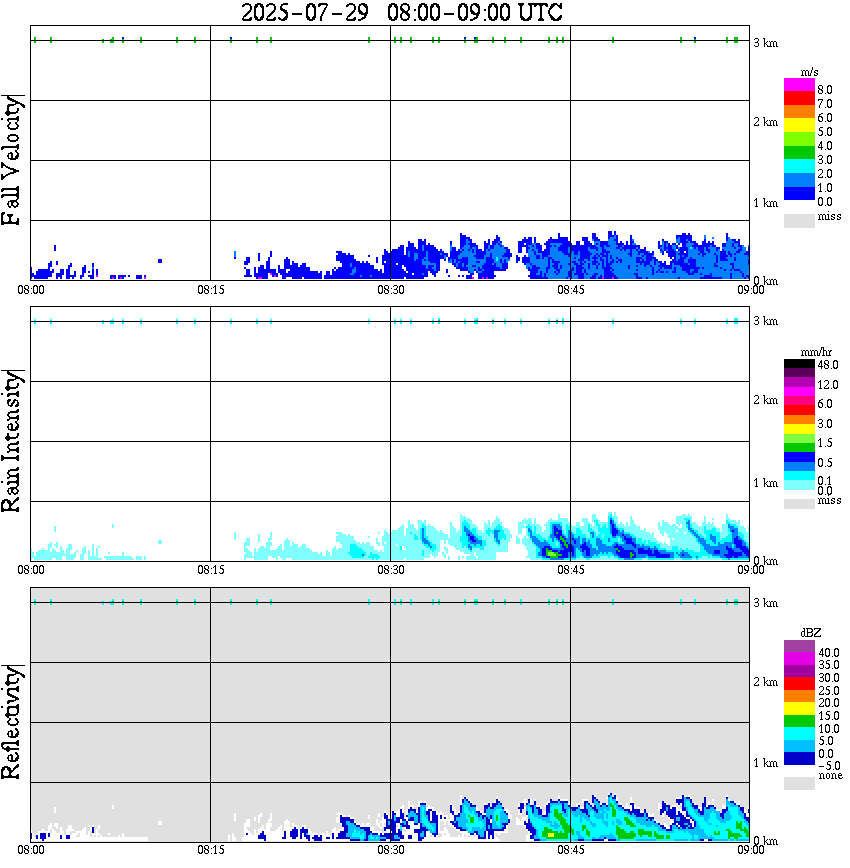Click the Fall Velocity vertical axis label
Viewport: 850px width, 868px height.
pyautogui.click(x=11, y=160)
